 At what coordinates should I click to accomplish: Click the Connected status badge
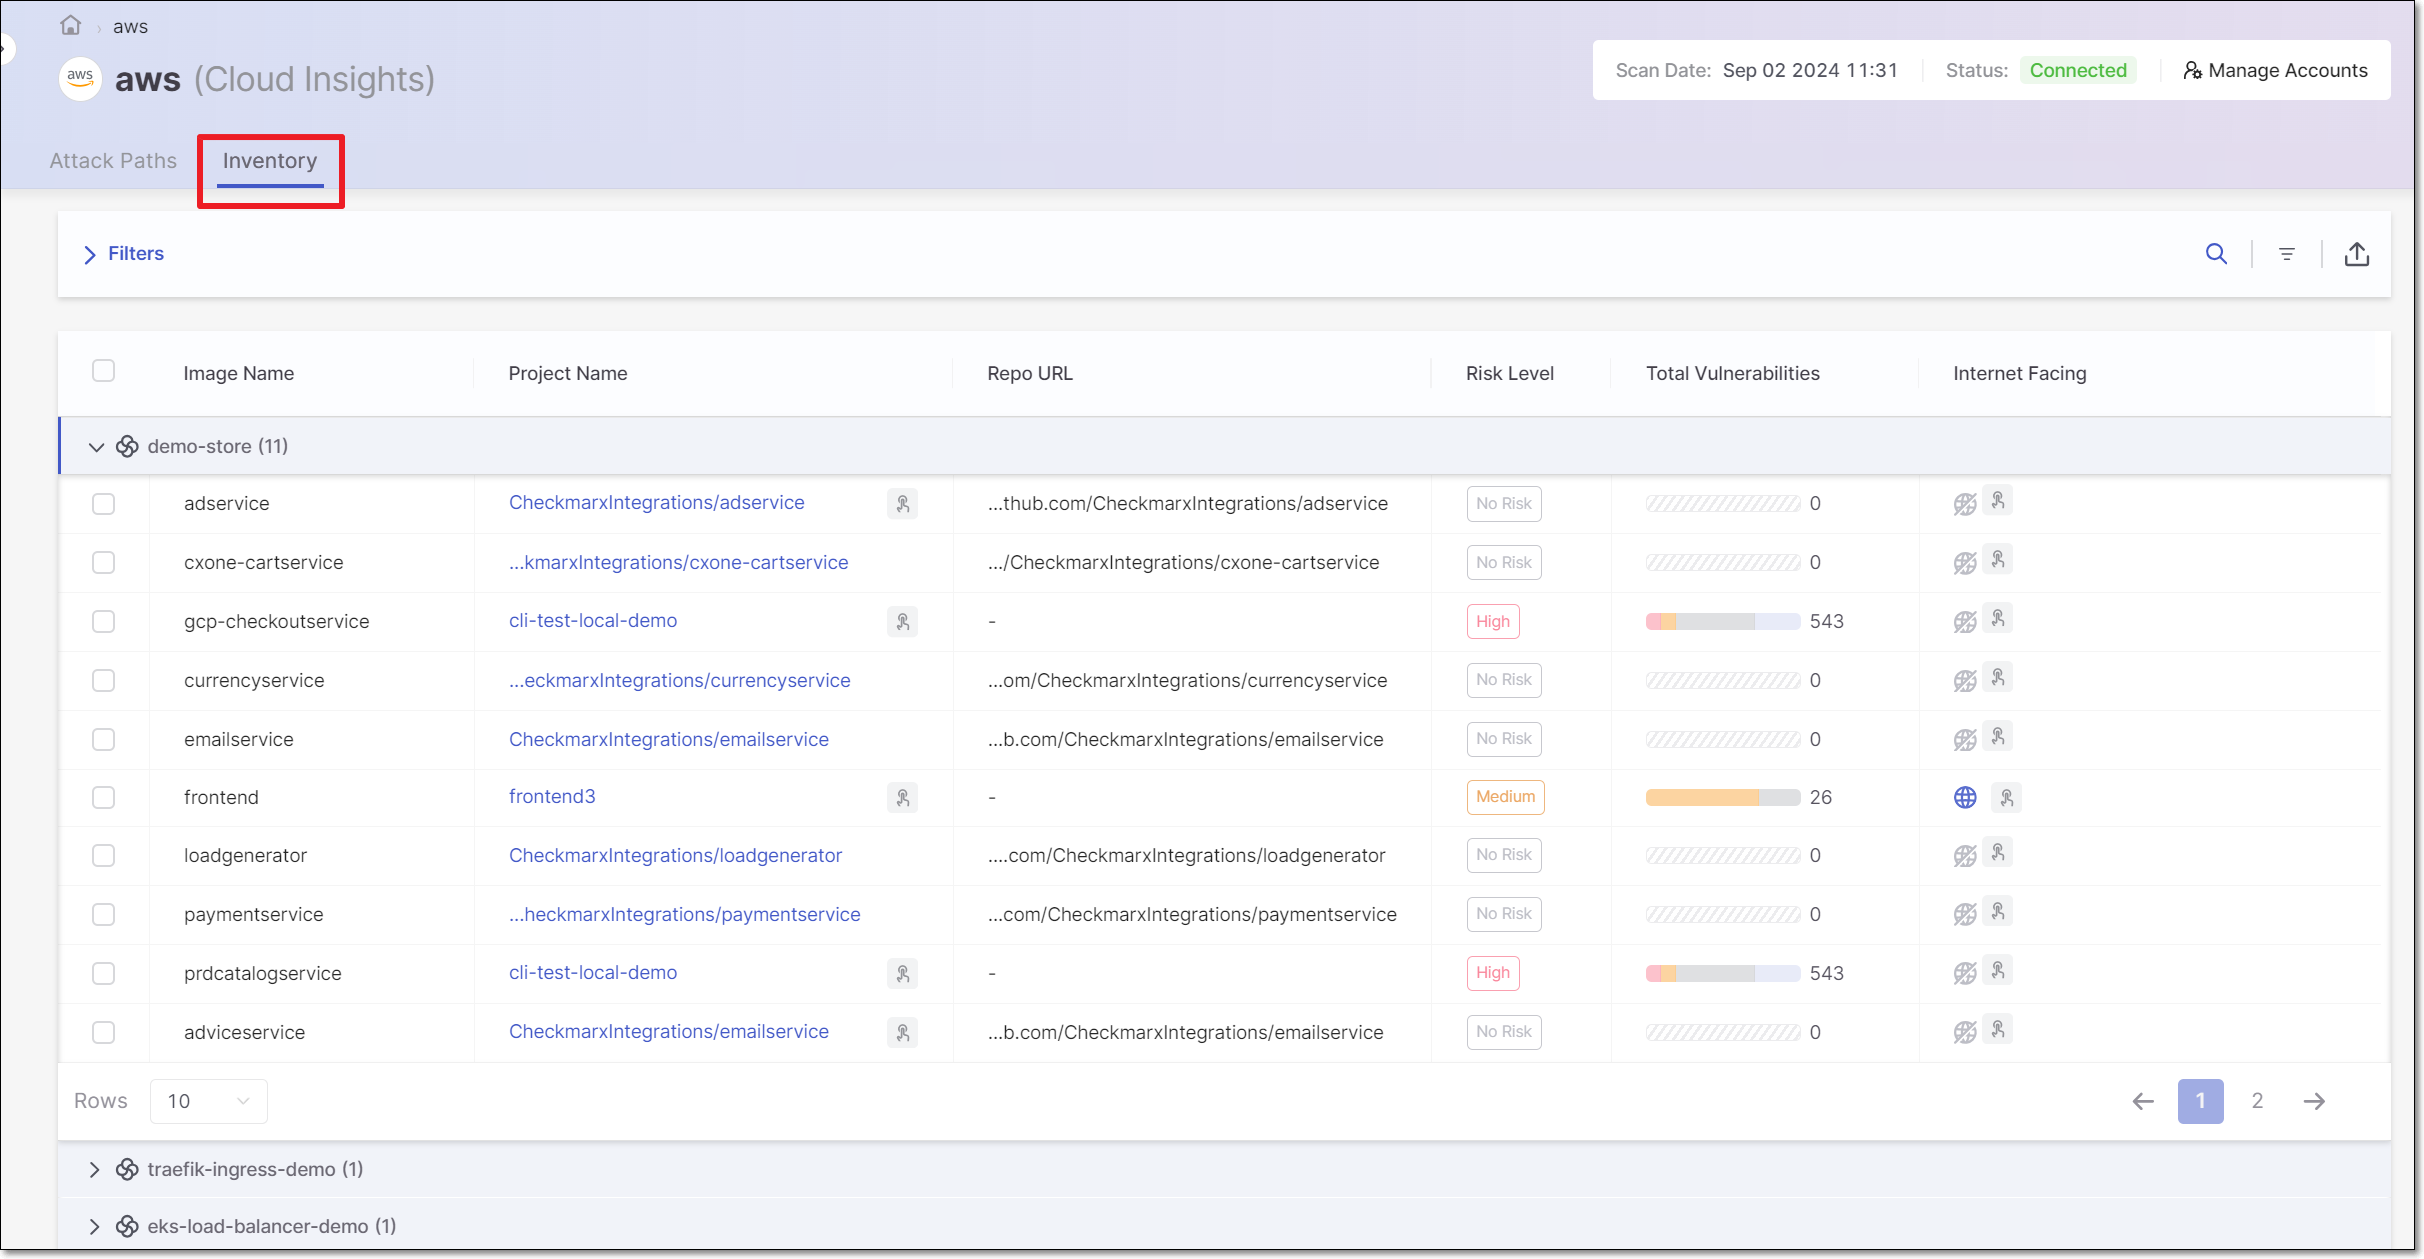point(2078,70)
